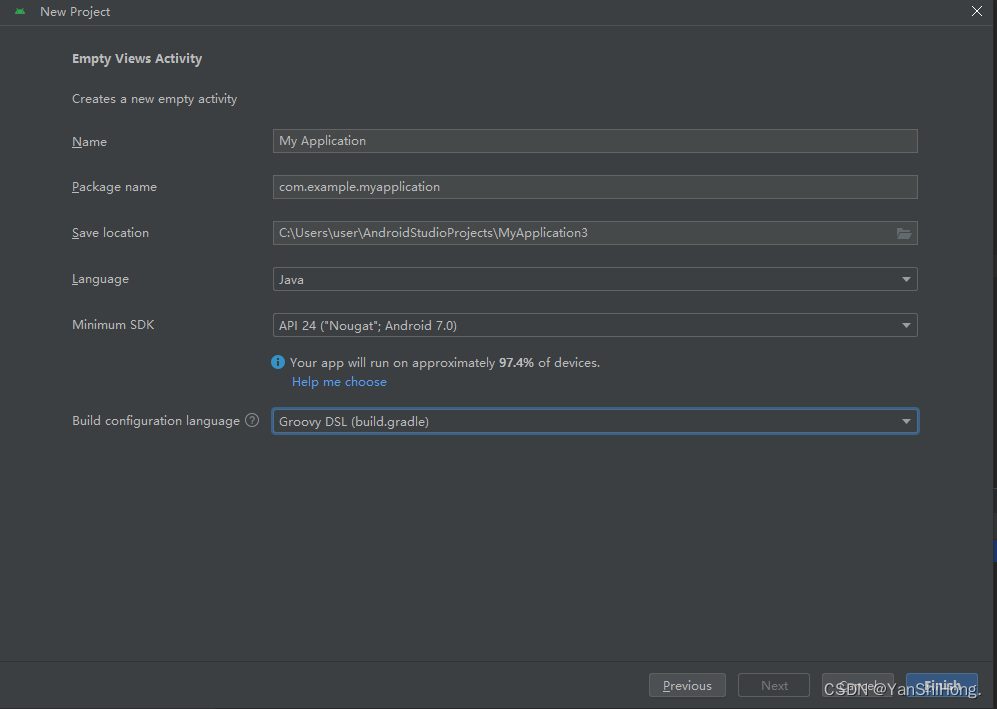The image size is (997, 709).
Task: Open the Help me choose link
Action: [x=339, y=382]
